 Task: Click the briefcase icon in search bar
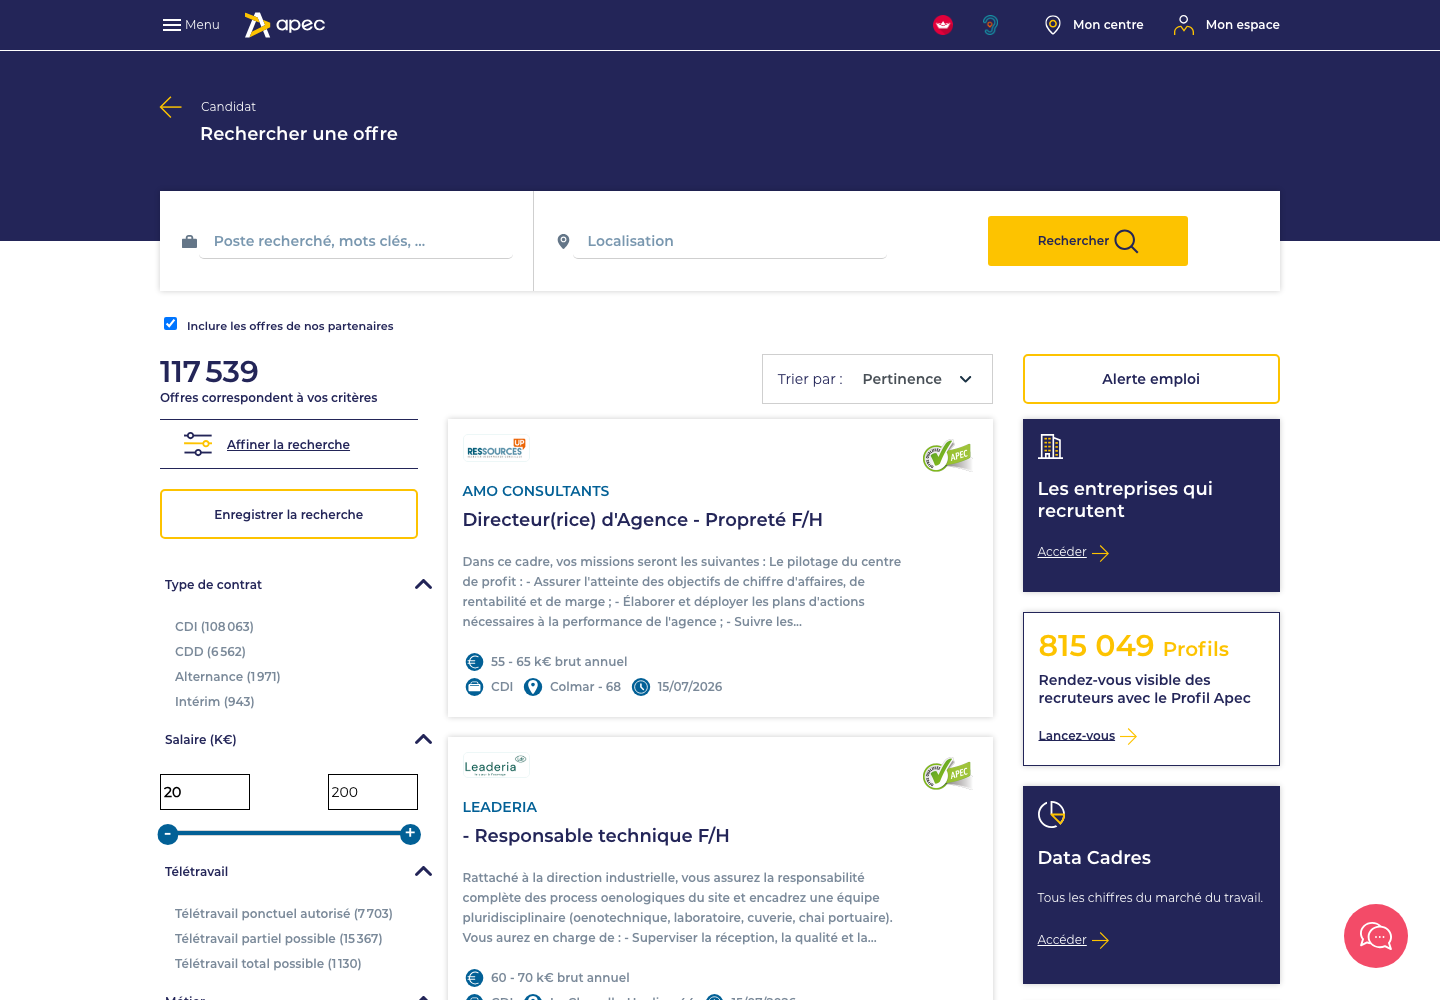pyautogui.click(x=189, y=242)
